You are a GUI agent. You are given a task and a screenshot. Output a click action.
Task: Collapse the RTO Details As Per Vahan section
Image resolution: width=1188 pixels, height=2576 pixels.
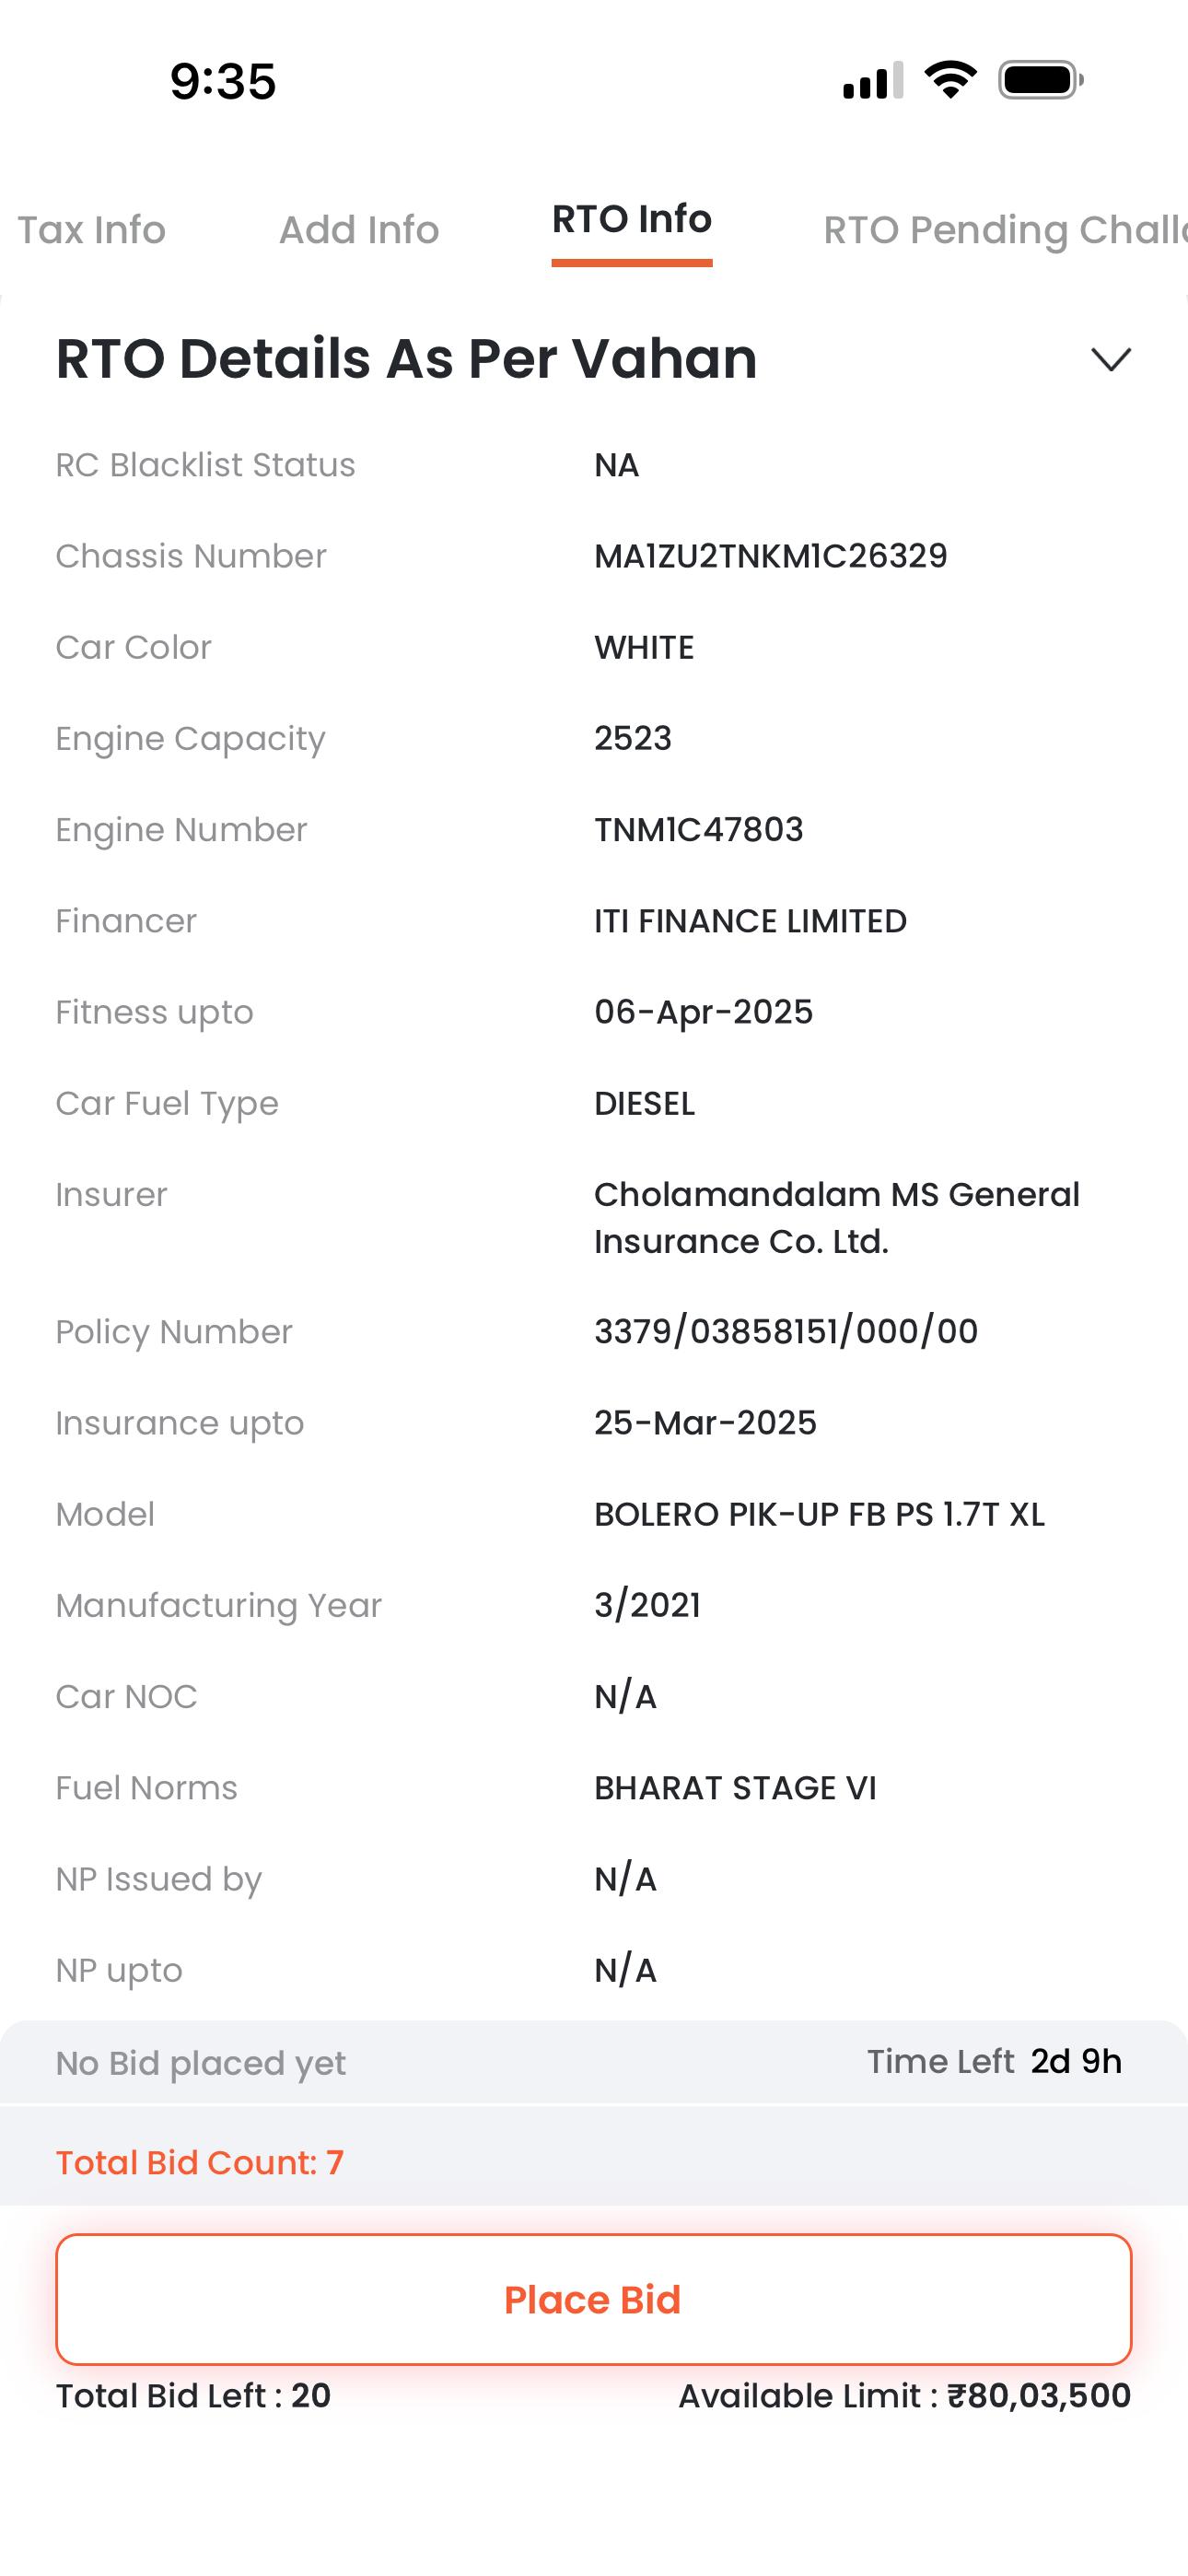pyautogui.click(x=1110, y=359)
